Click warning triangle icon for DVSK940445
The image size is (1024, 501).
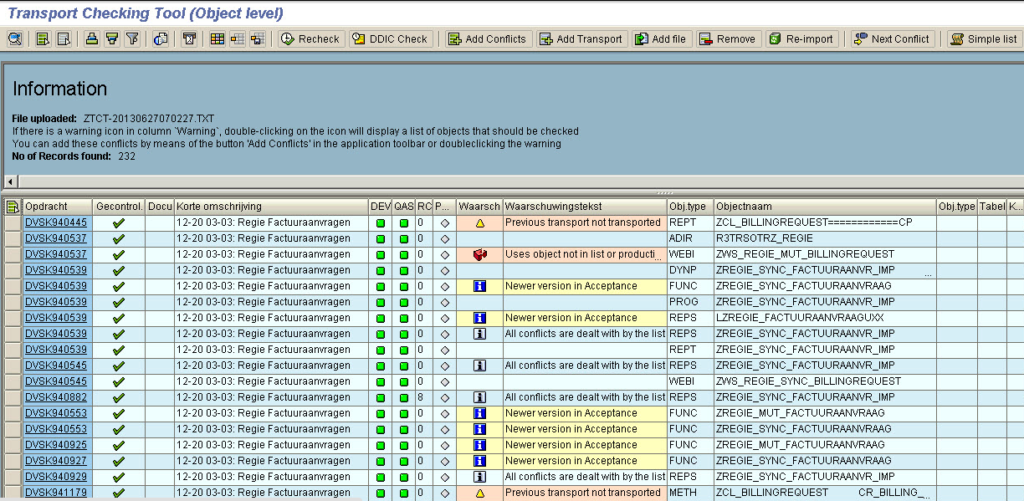(x=479, y=223)
